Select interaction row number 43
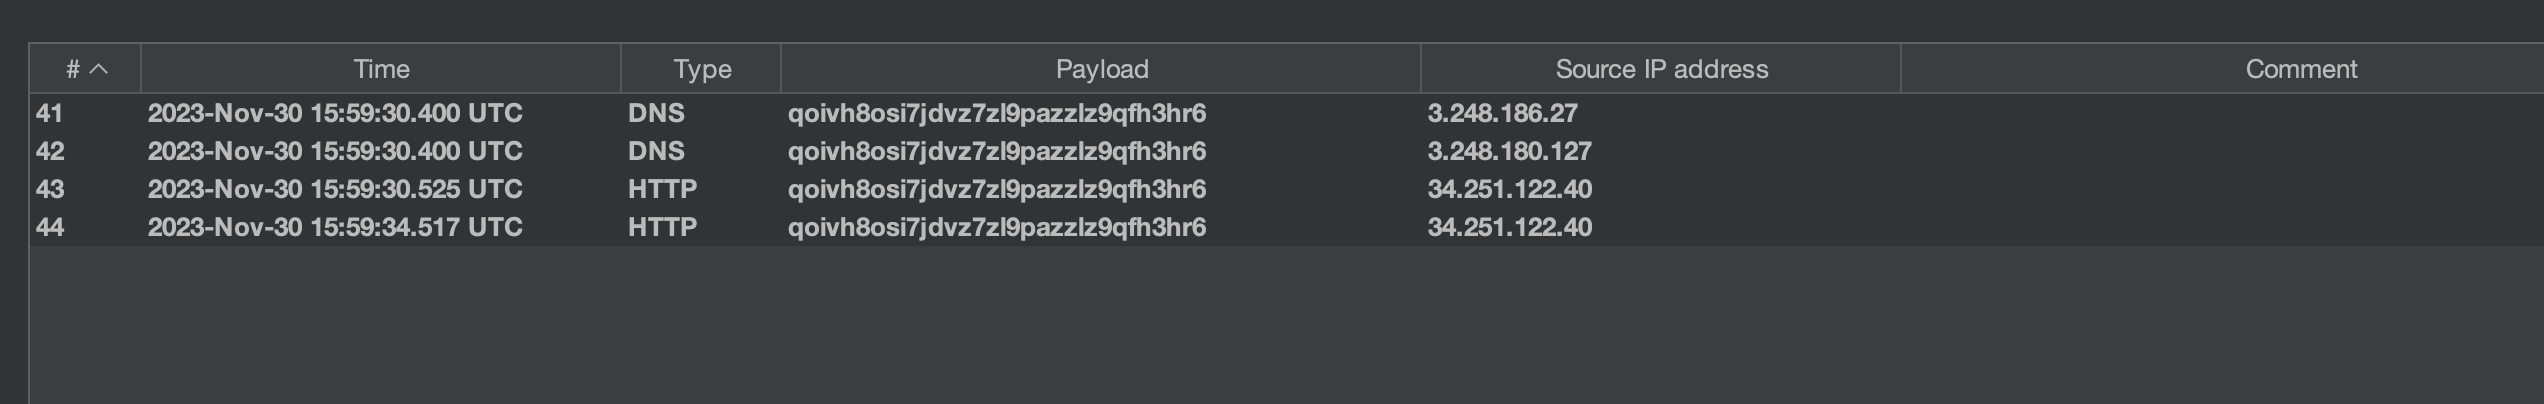This screenshot has width=2544, height=404. [x=50, y=189]
